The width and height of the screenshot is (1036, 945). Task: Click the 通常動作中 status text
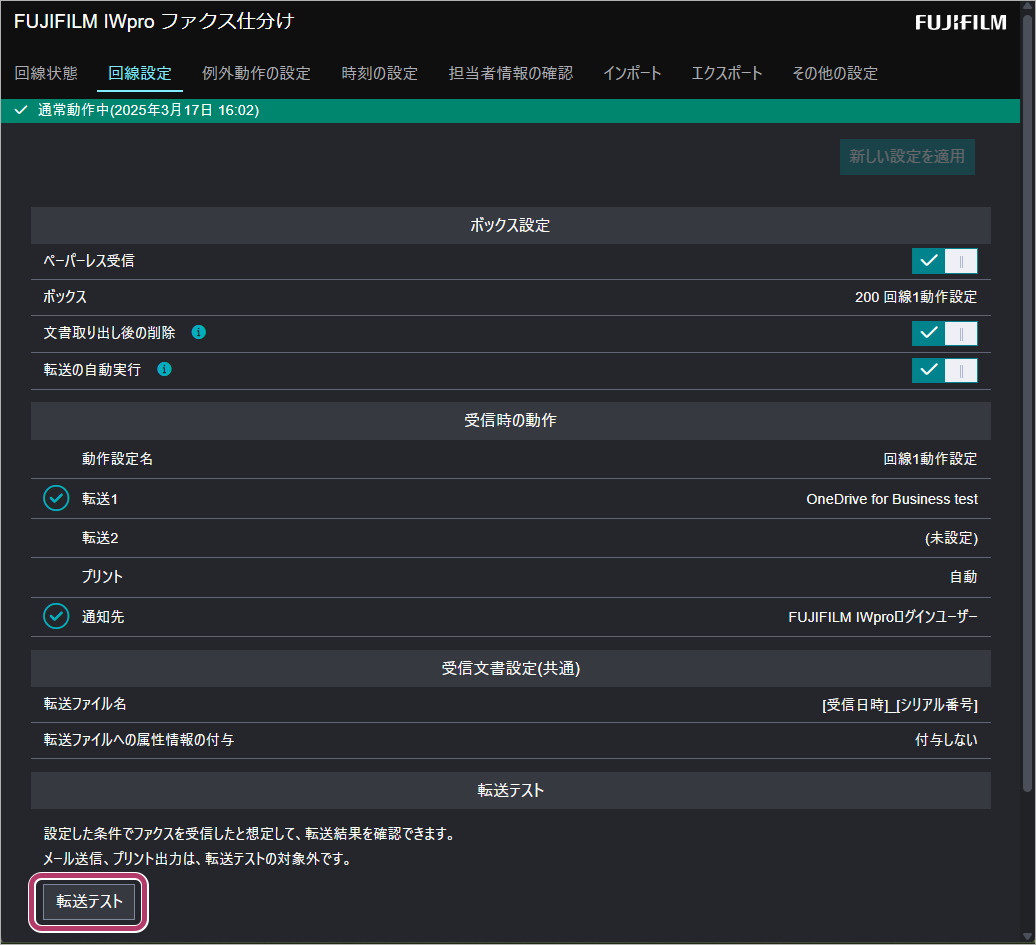[148, 110]
